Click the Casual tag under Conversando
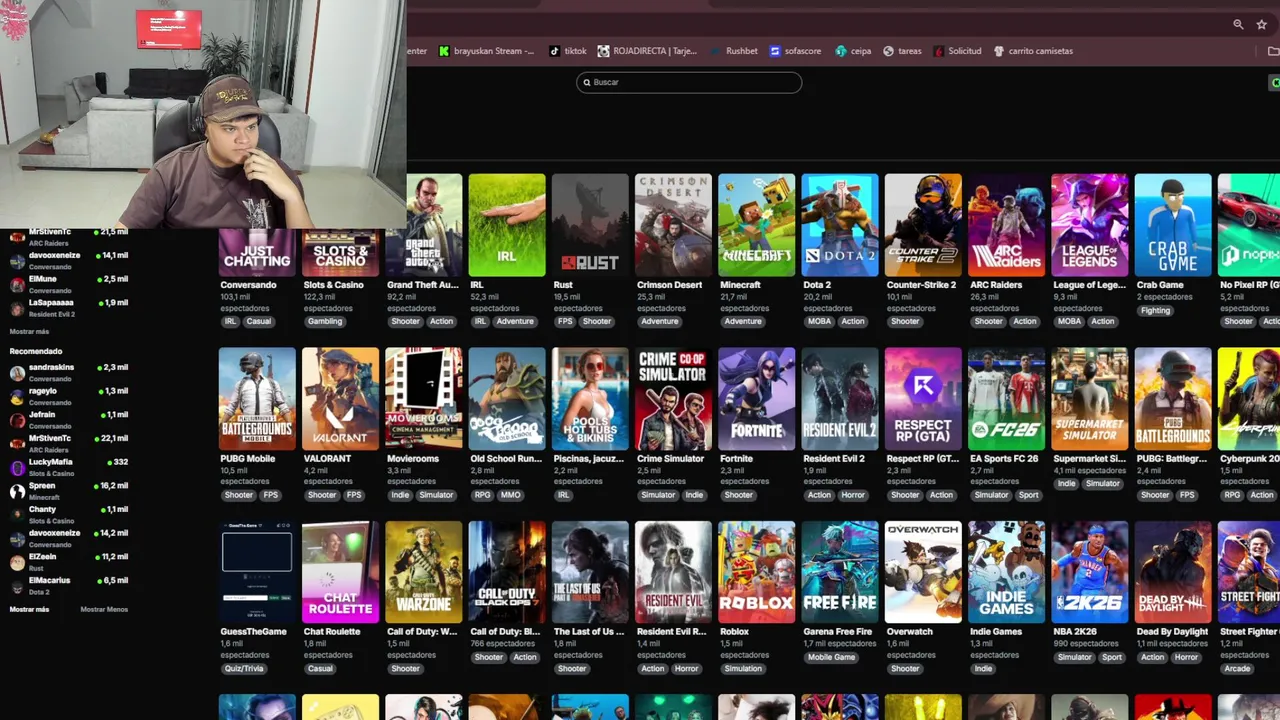 [x=259, y=321]
